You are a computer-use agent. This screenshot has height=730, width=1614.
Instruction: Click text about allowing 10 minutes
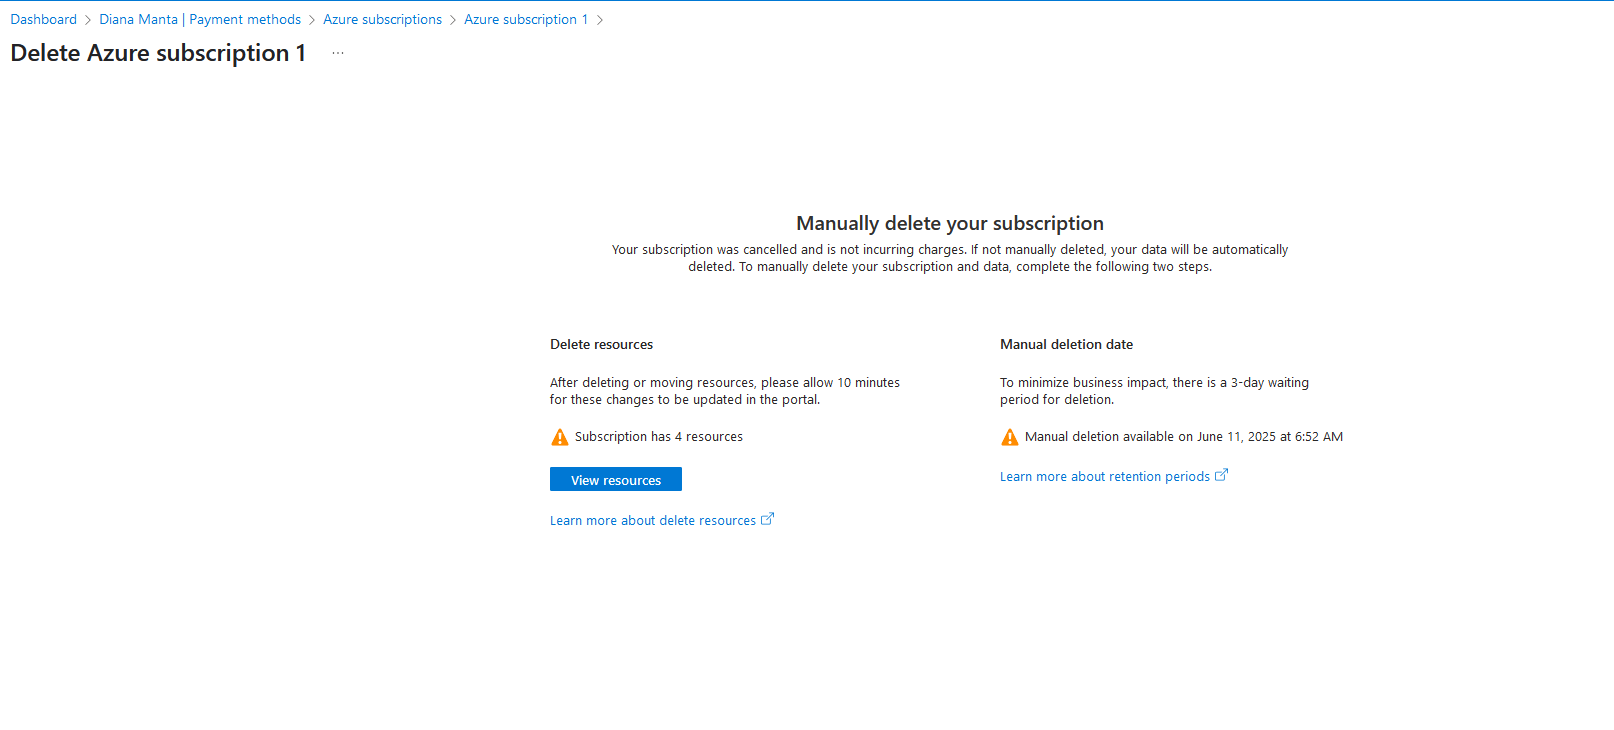[725, 391]
